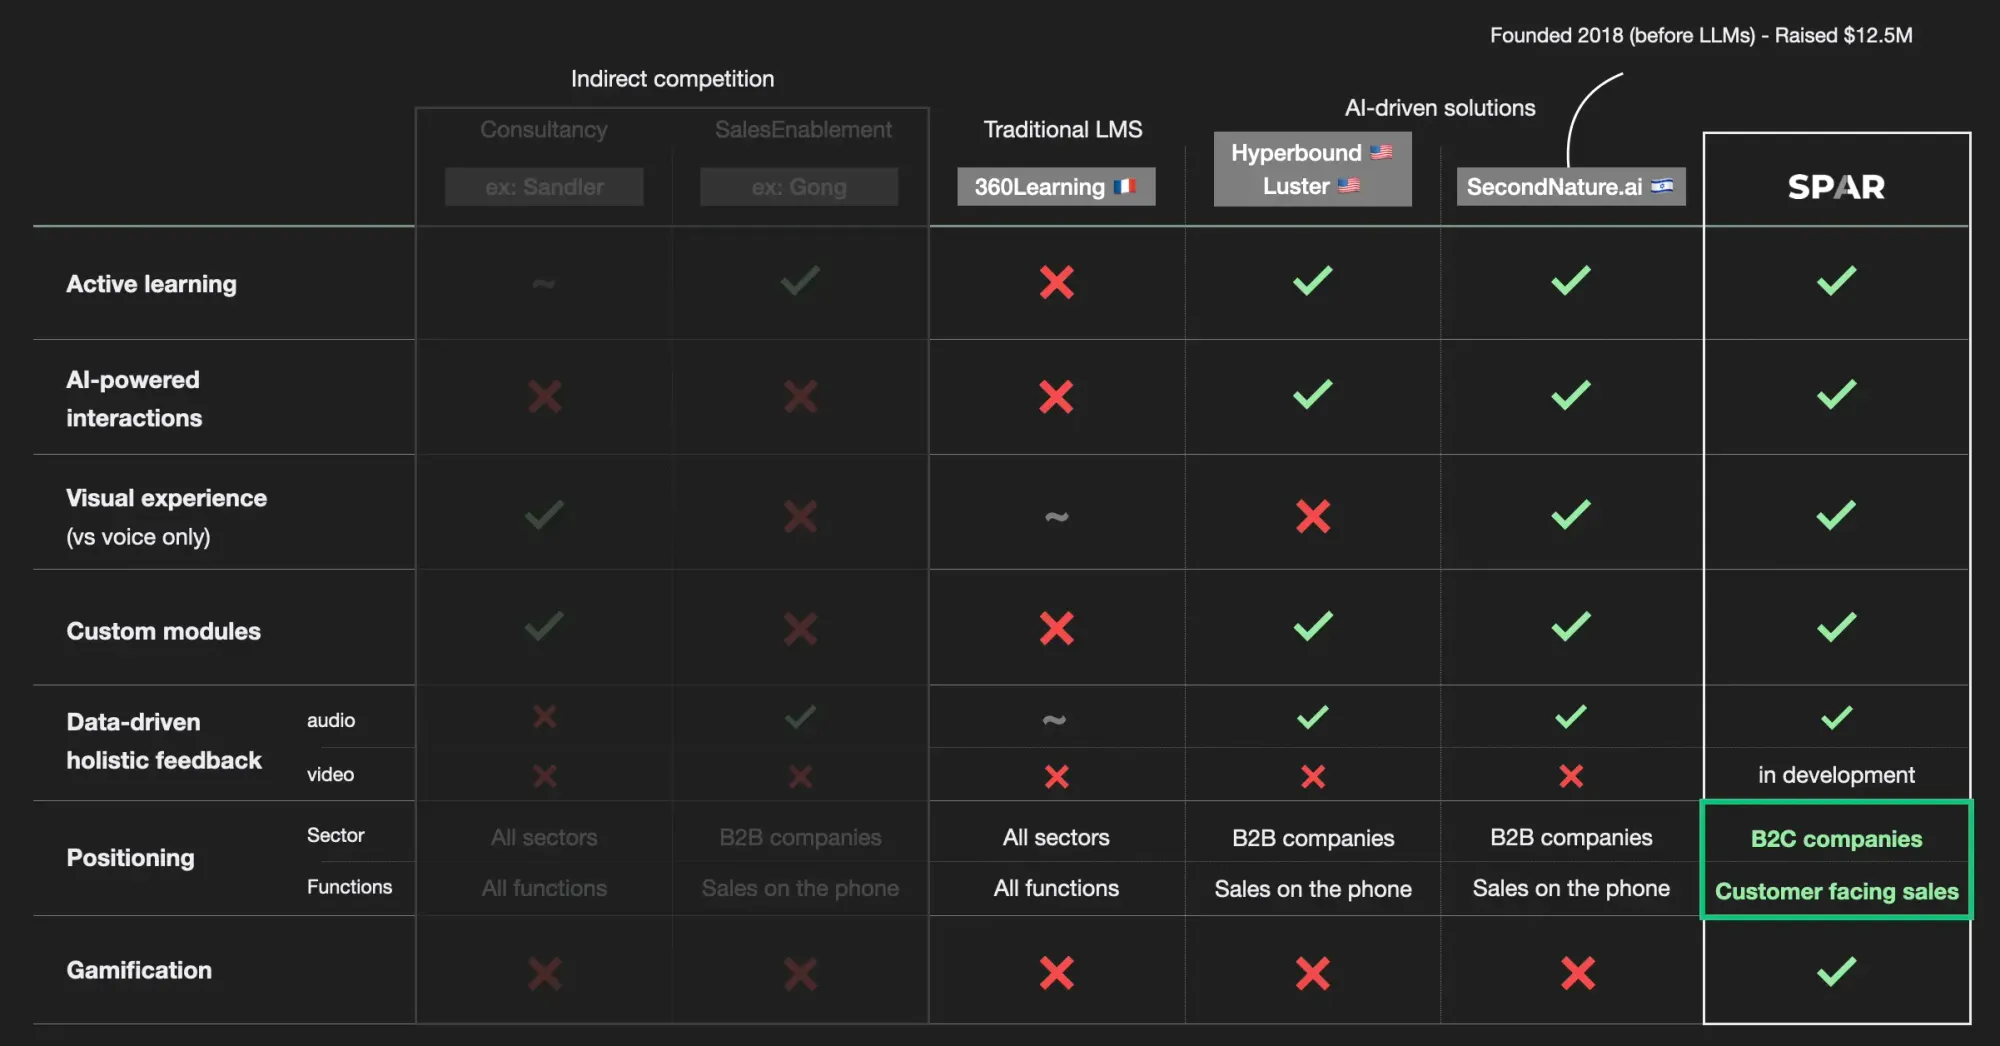
Task: Click the green checkmark for SPAR Active learning
Action: click(1835, 282)
